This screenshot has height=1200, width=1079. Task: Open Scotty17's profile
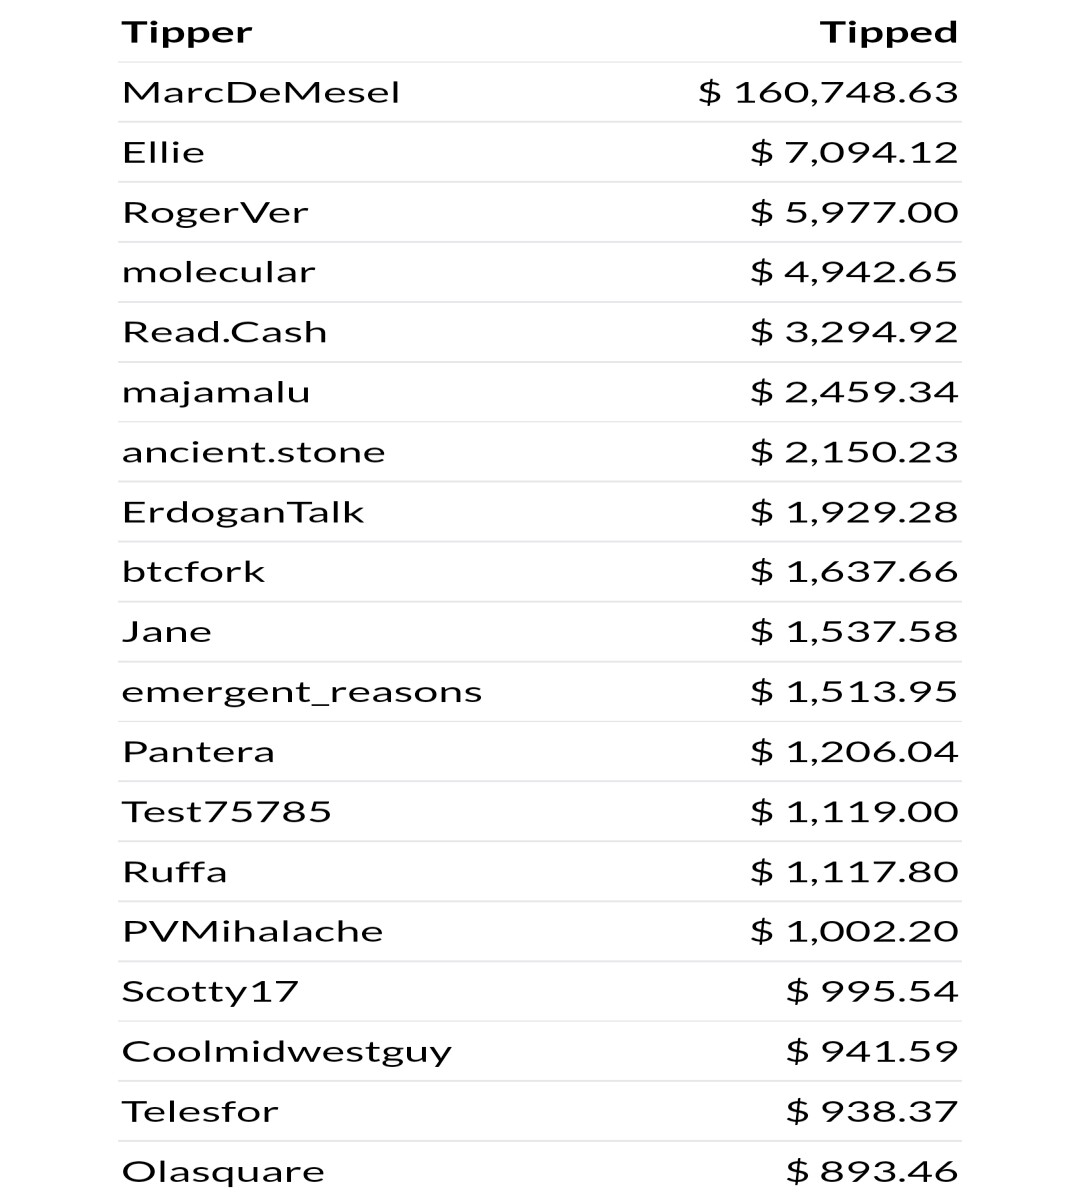click(210, 992)
